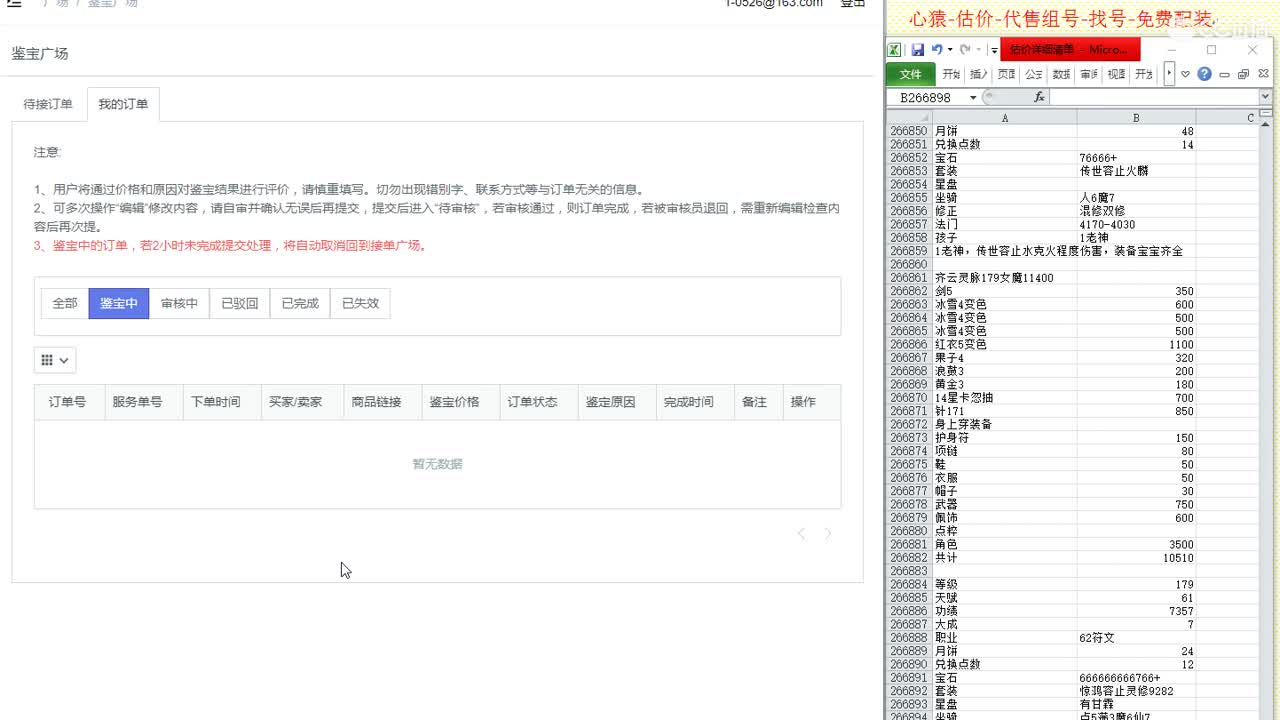Click the account email ending 0526@163.com
The height and width of the screenshot is (720, 1280).
tap(774, 3)
